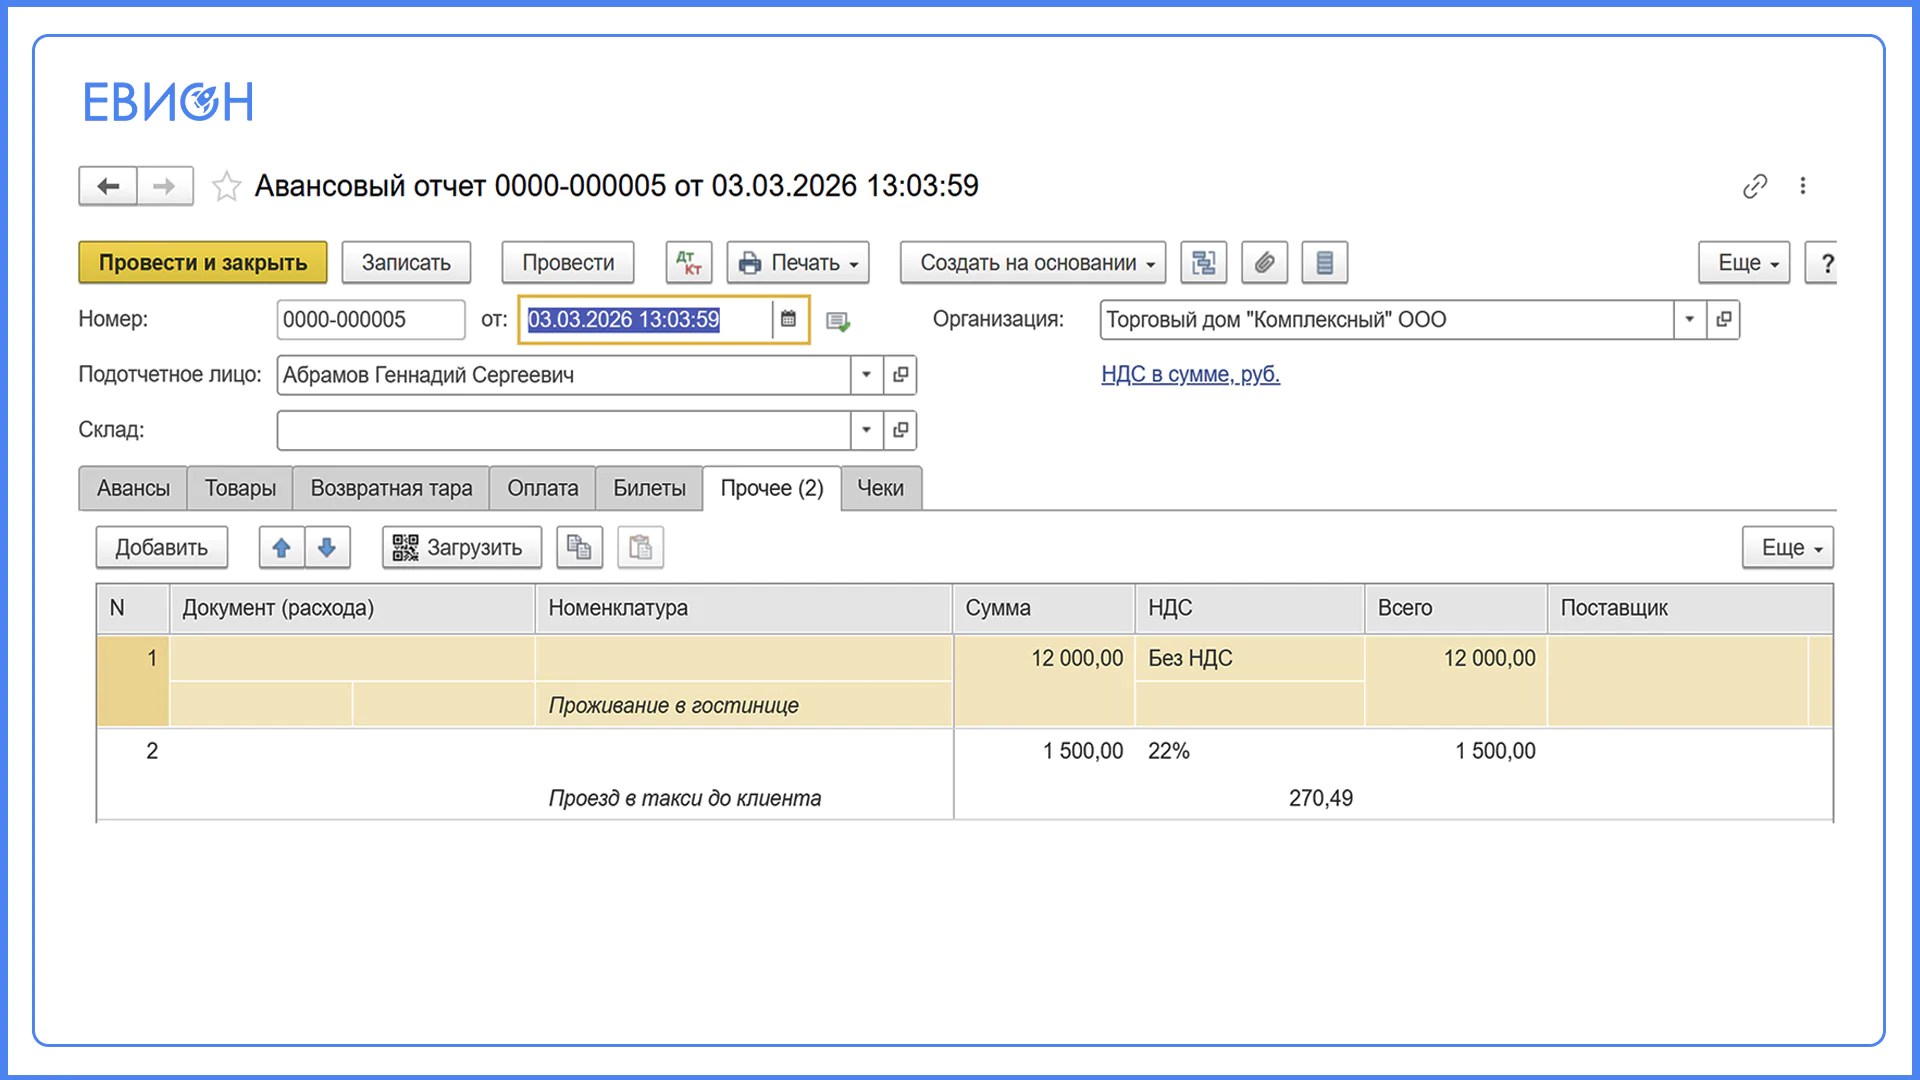
Task: Open the НДС в сумме, руб. link
Action: pyautogui.click(x=1190, y=374)
